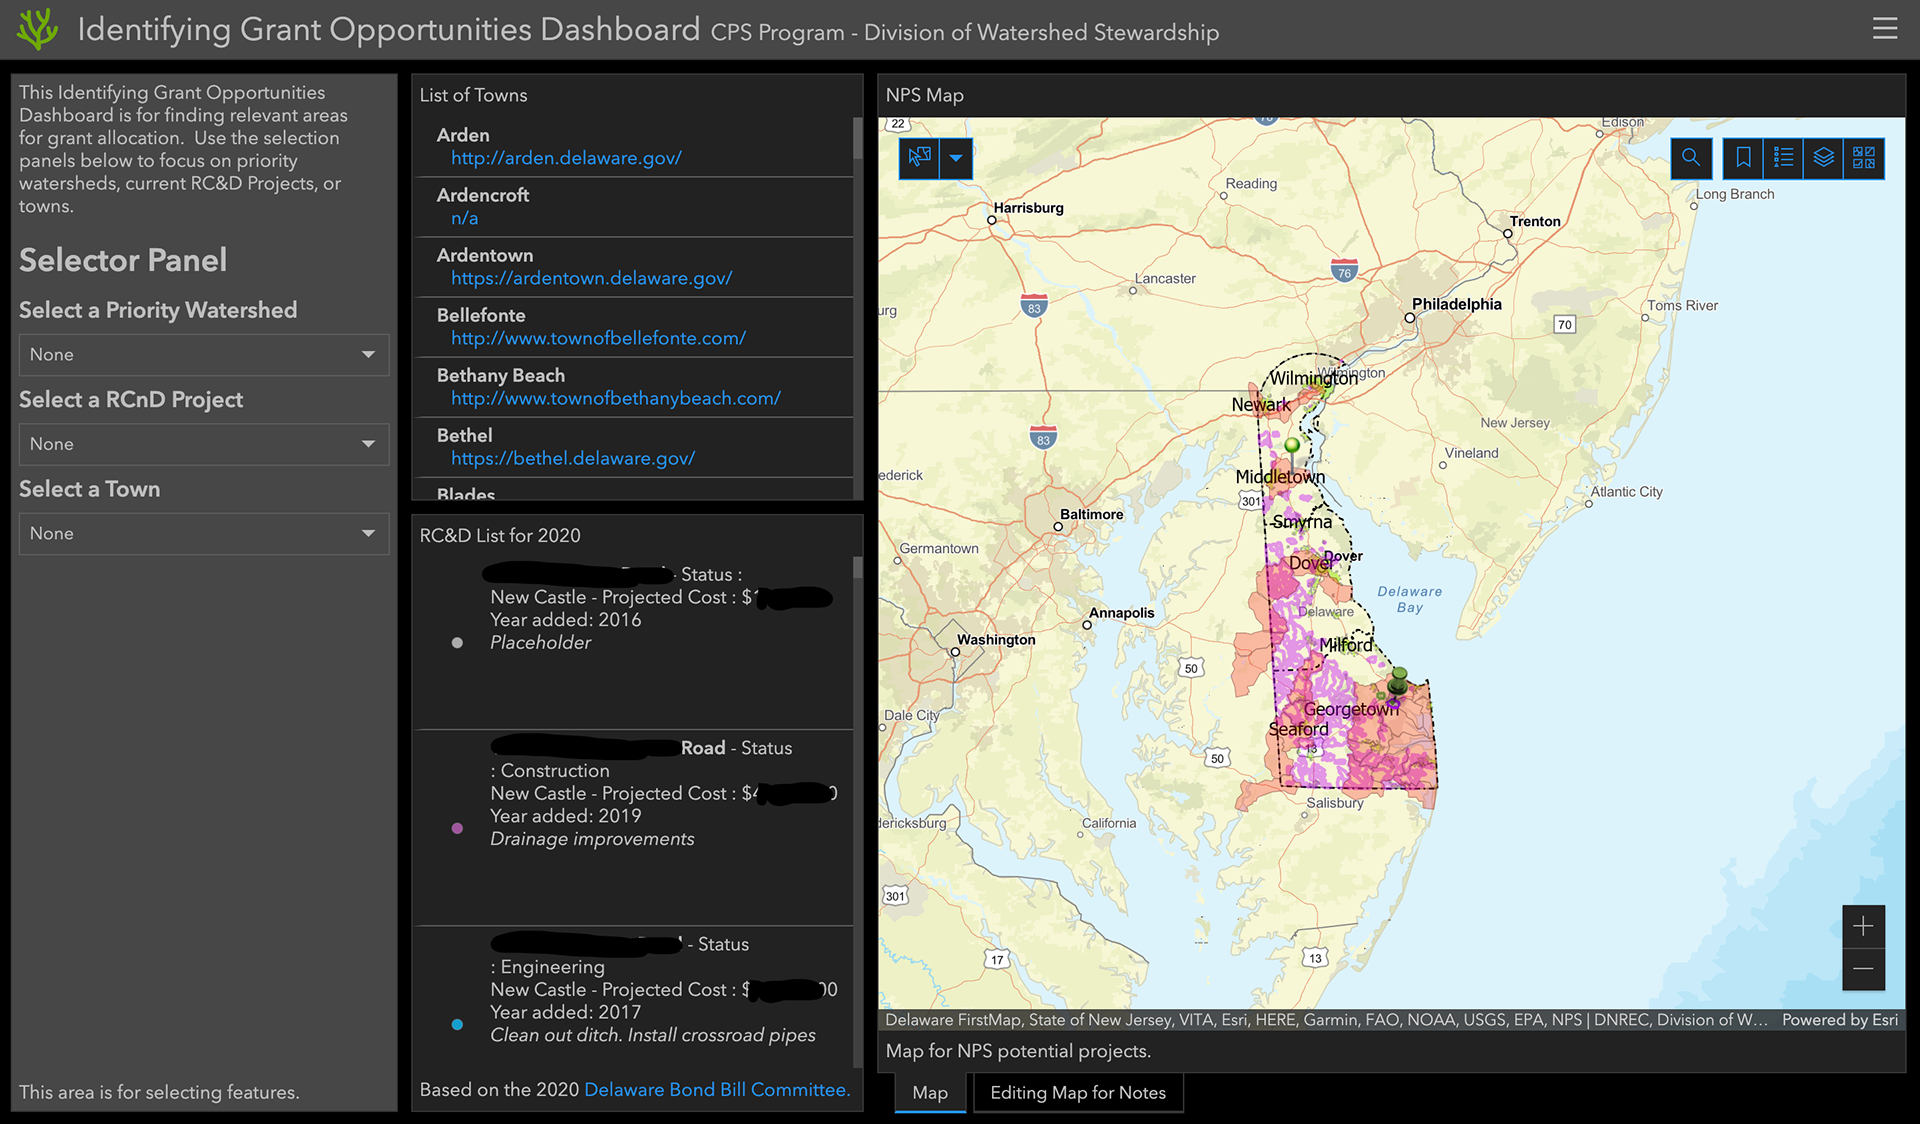
Task: Expand the Select a Town dropdown
Action: point(204,534)
